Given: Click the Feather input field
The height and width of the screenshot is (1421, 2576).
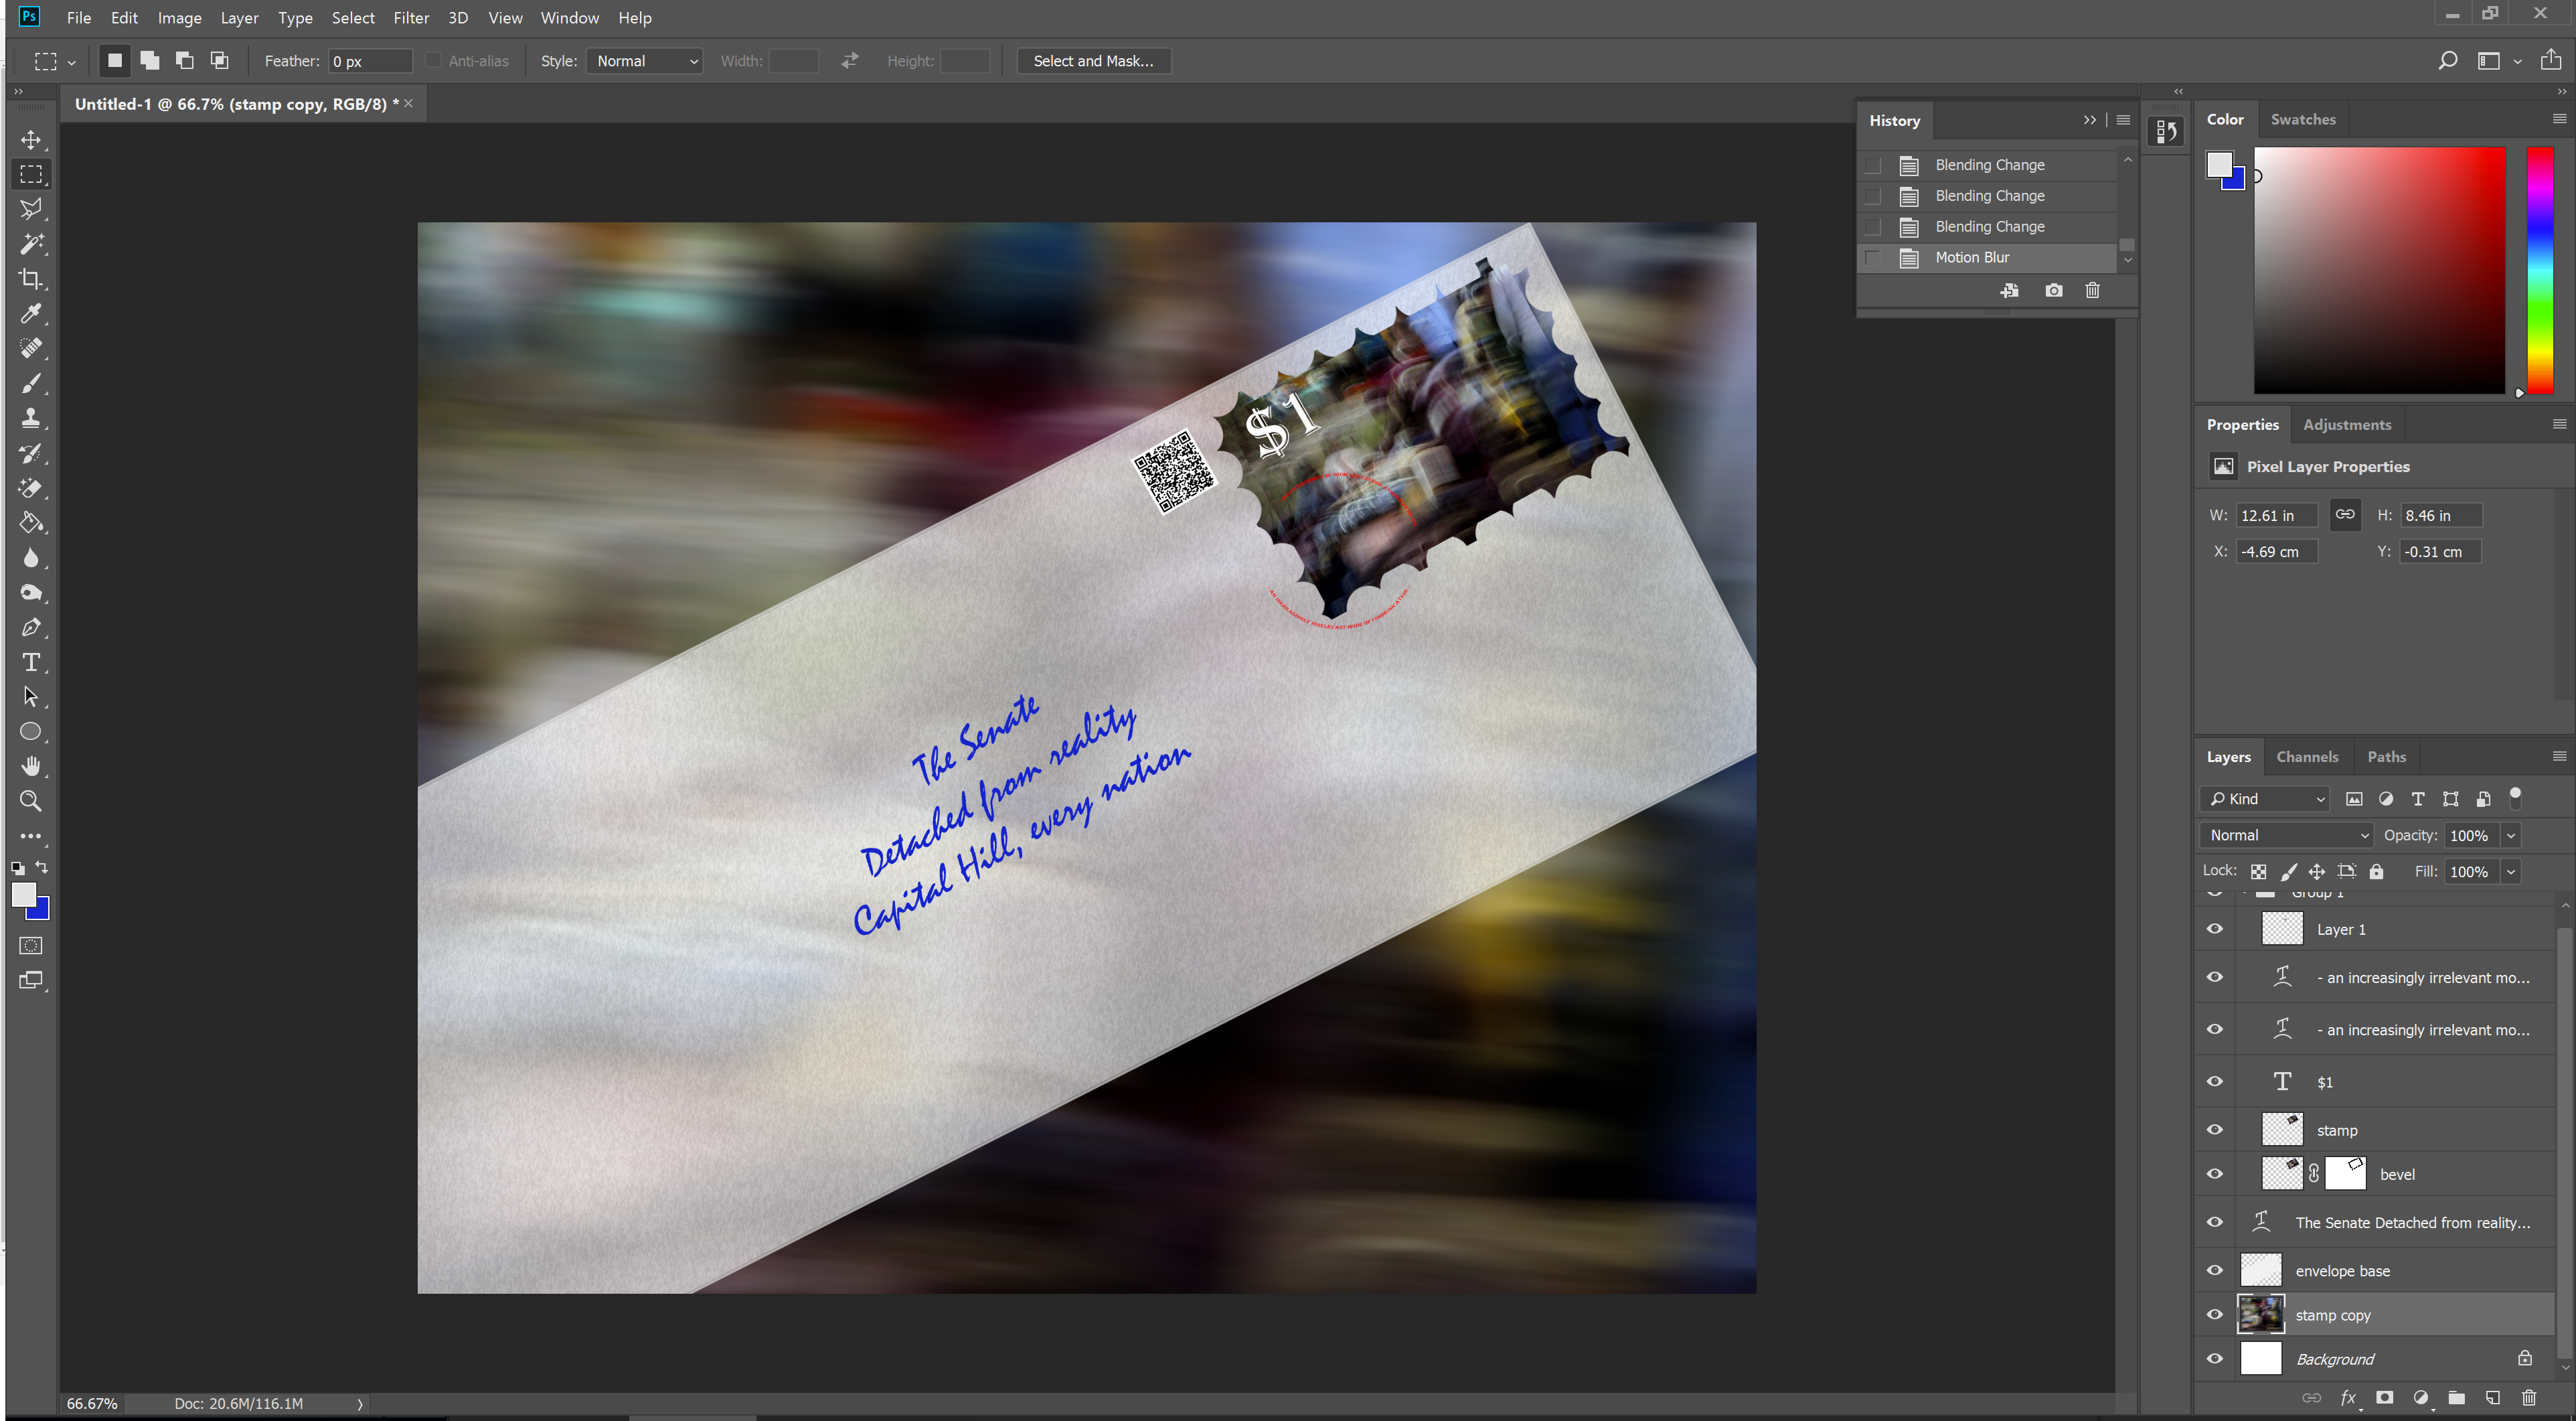Looking at the screenshot, I should coord(369,61).
